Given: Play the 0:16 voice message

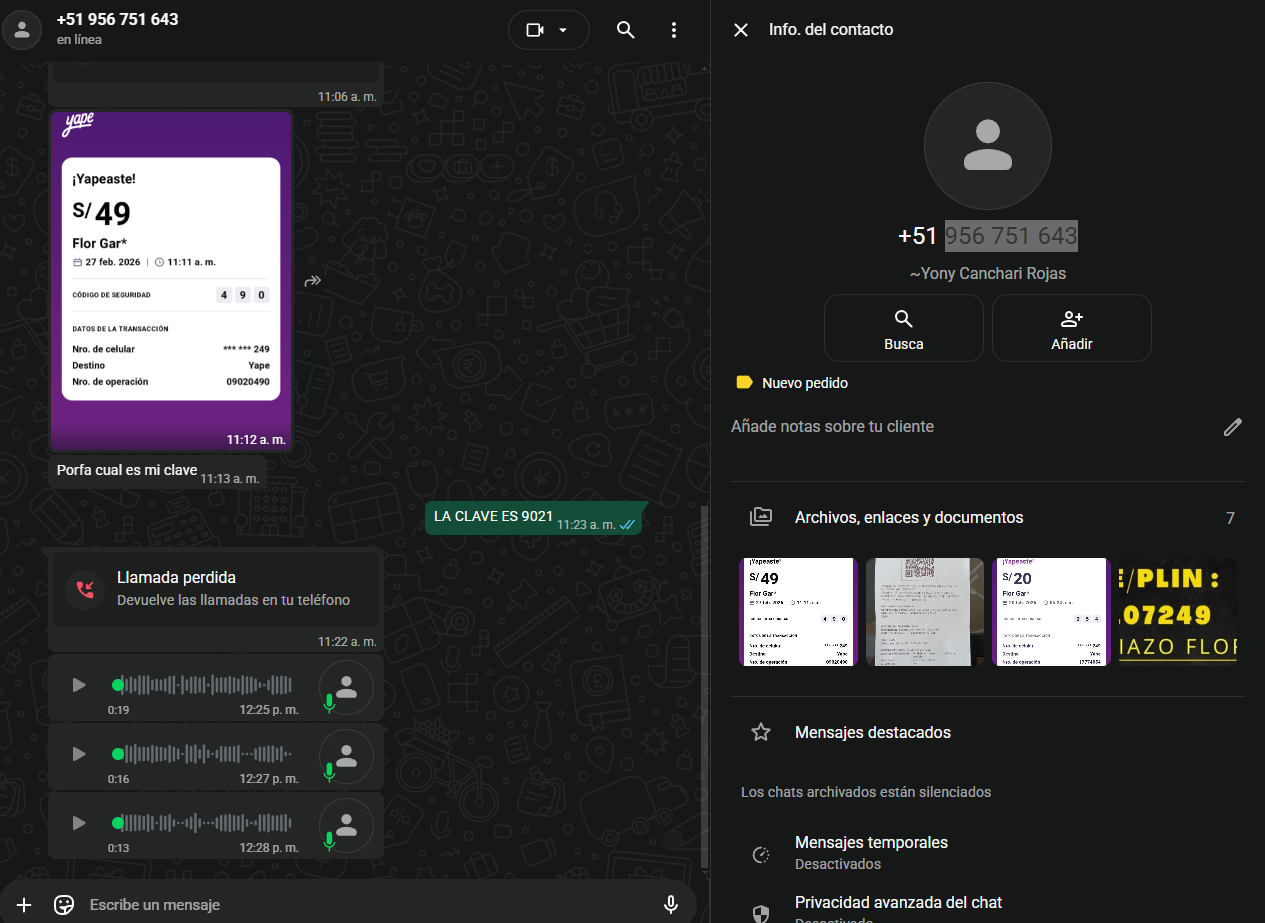Looking at the screenshot, I should click(x=79, y=754).
